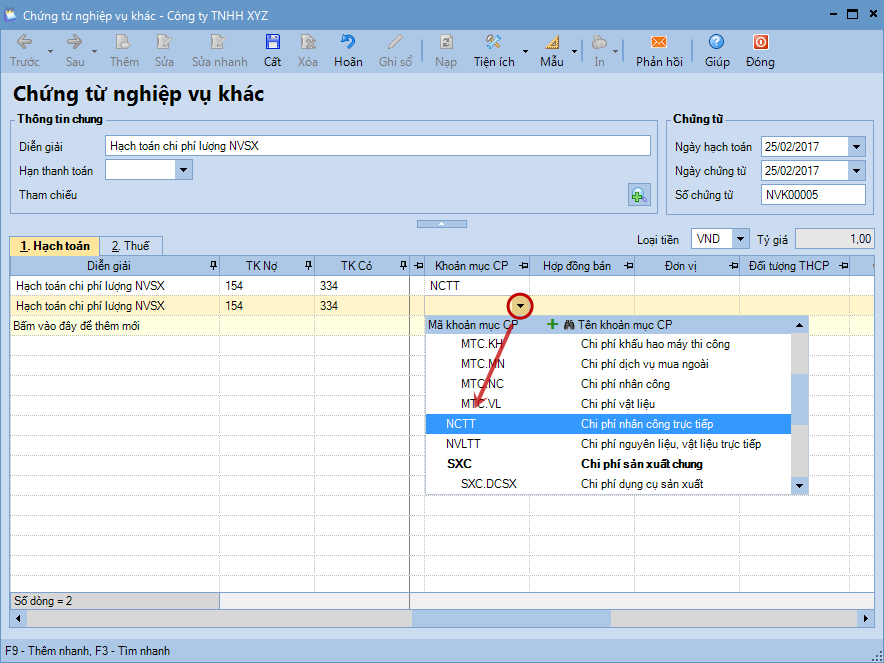
Task: Open Phản hồi feedback envelope
Action: click(x=658, y=43)
